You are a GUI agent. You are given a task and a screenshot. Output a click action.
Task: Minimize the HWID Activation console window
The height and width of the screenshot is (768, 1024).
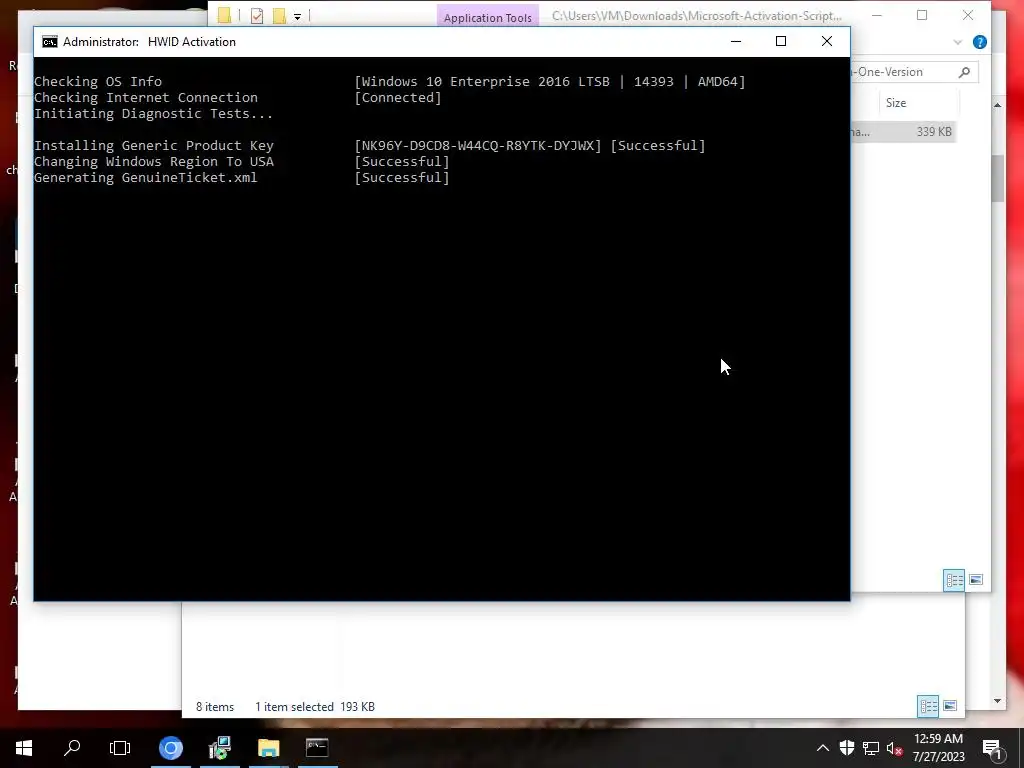point(736,41)
